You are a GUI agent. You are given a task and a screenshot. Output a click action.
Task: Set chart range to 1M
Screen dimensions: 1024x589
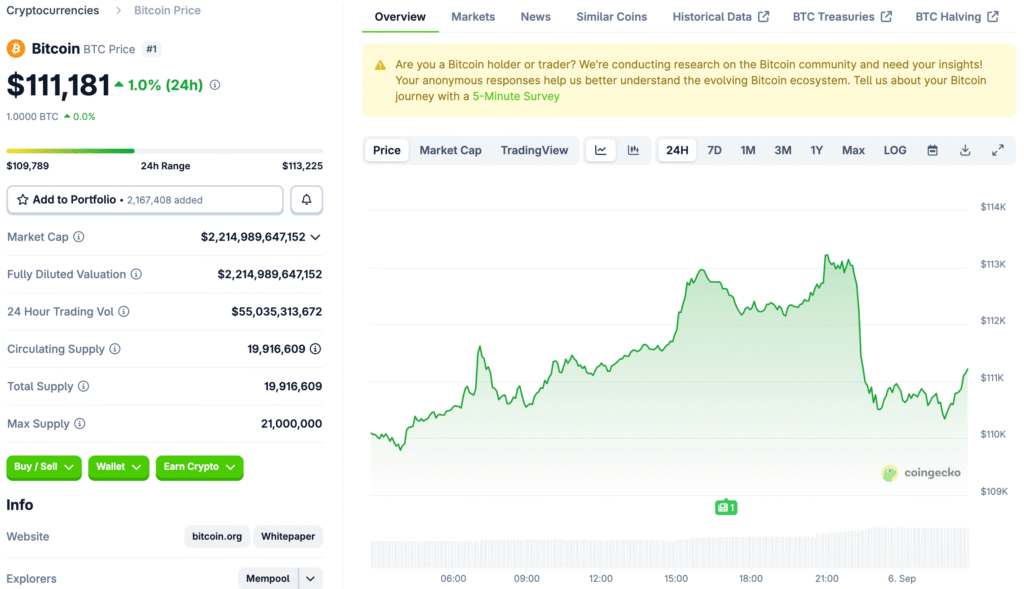[x=748, y=150]
